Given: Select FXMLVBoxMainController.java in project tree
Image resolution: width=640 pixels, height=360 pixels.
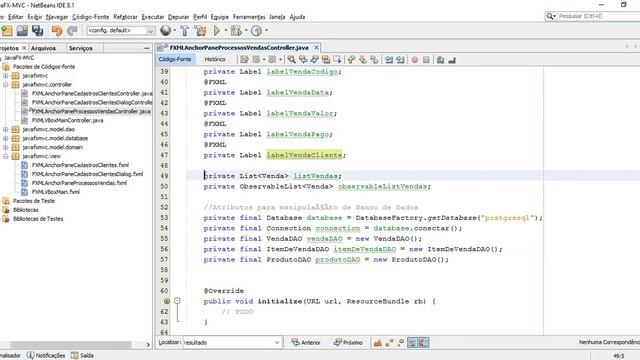Looking at the screenshot, I should [x=68, y=120].
